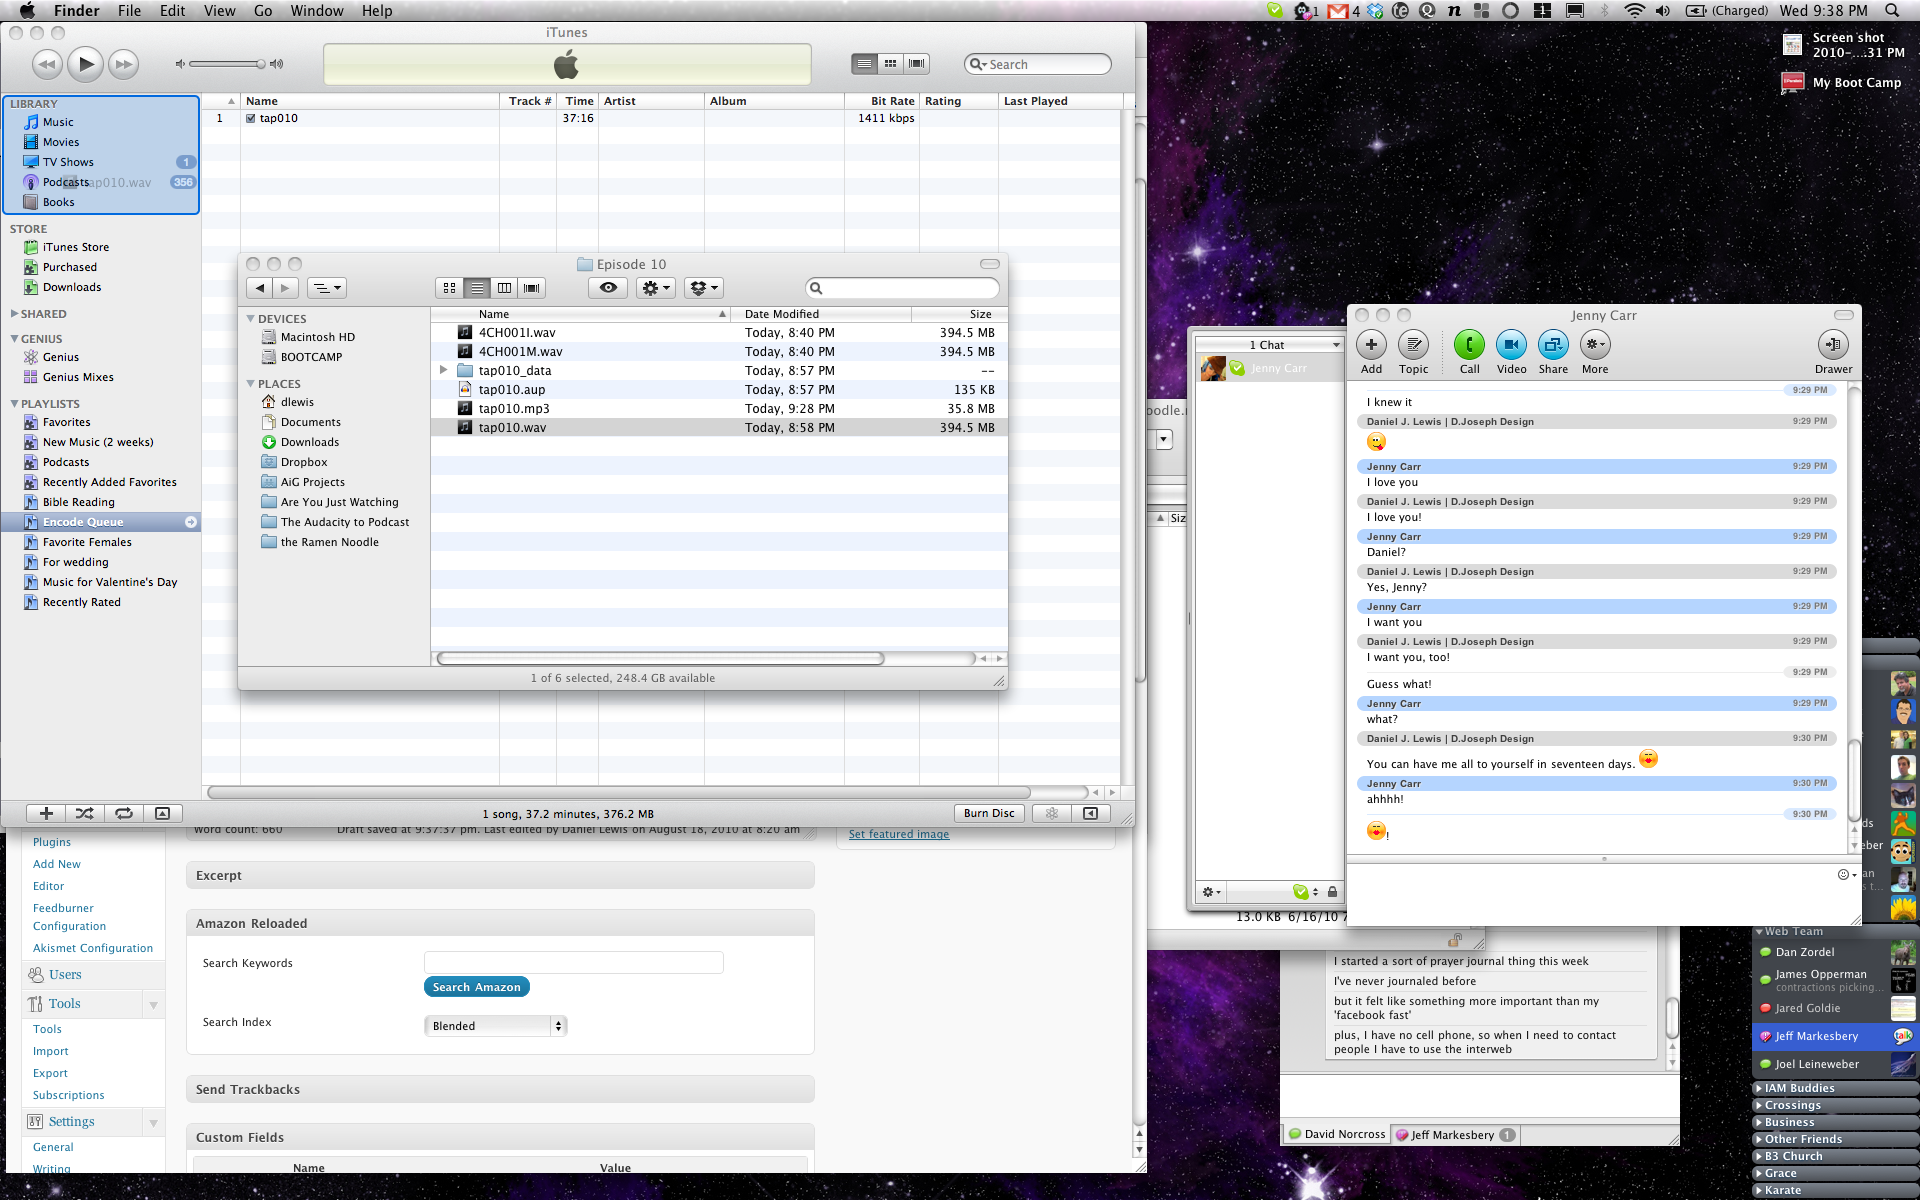The image size is (1920, 1200).
Task: Click the iTunes play button
Action: (x=86, y=64)
